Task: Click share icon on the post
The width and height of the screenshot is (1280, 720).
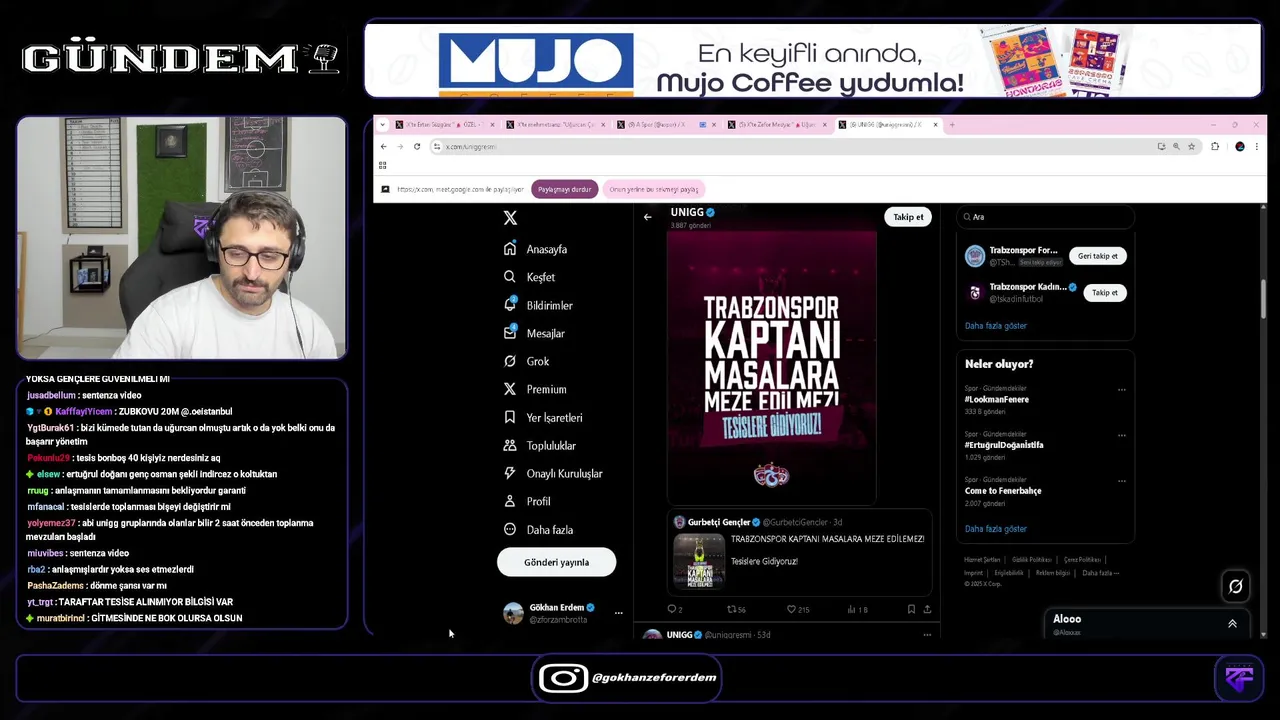Action: point(927,609)
